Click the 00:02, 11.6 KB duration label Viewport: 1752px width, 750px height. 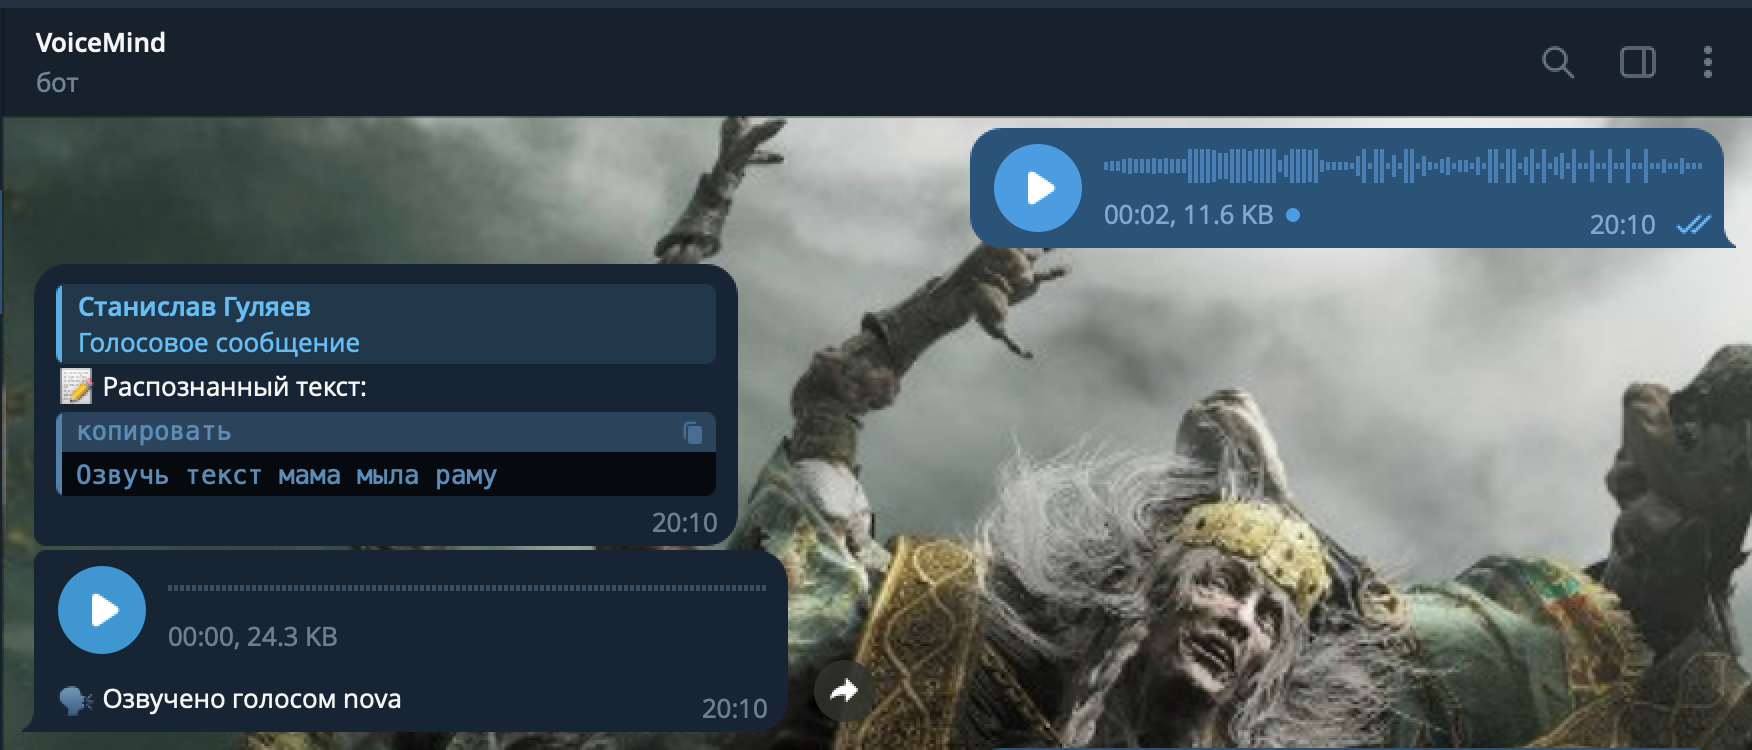click(1189, 215)
